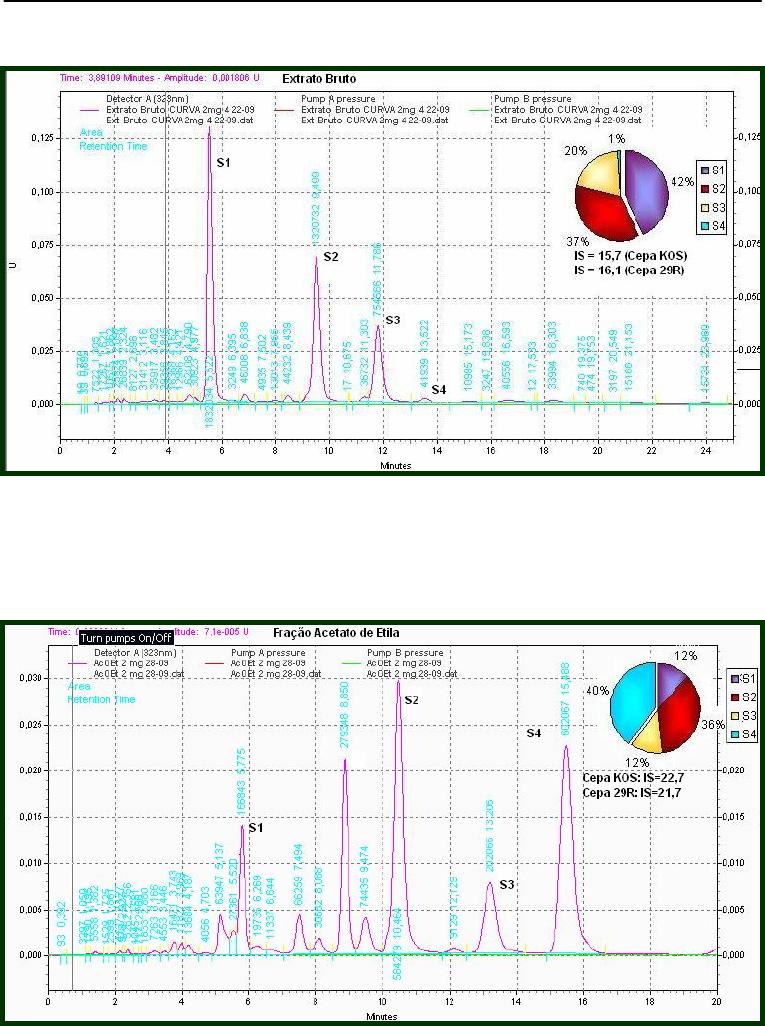Click the S4 peak label in Fração Acetato chart
Screen dimensions: 765x1026
[x=534, y=733]
